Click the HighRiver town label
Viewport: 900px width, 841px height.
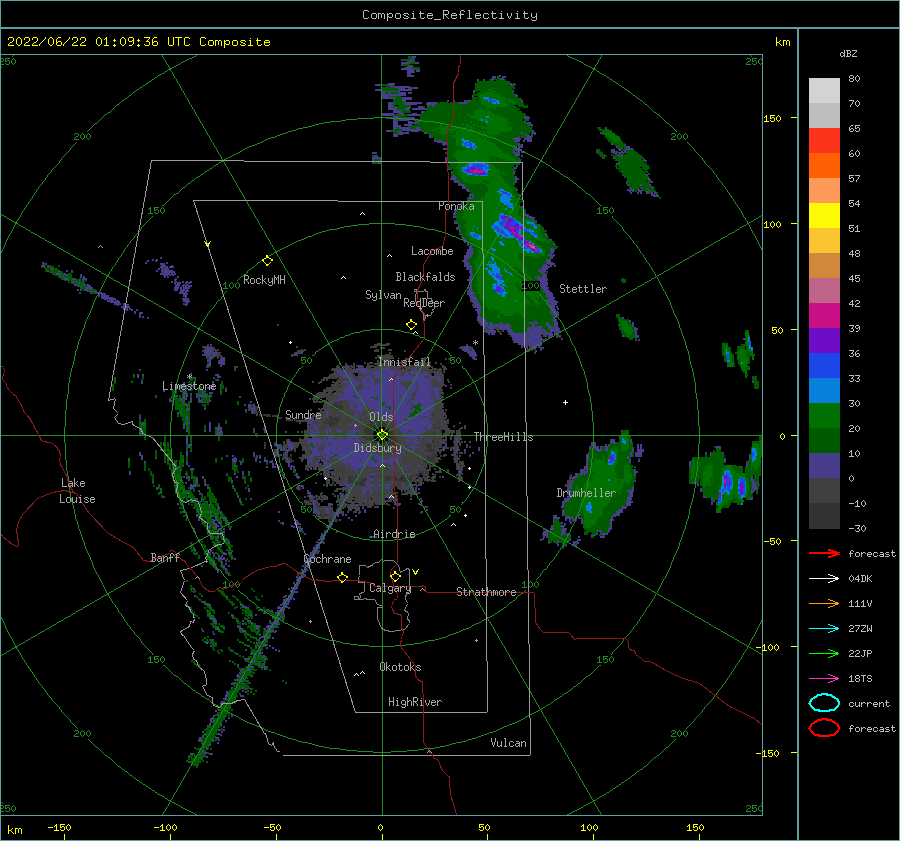click(415, 702)
